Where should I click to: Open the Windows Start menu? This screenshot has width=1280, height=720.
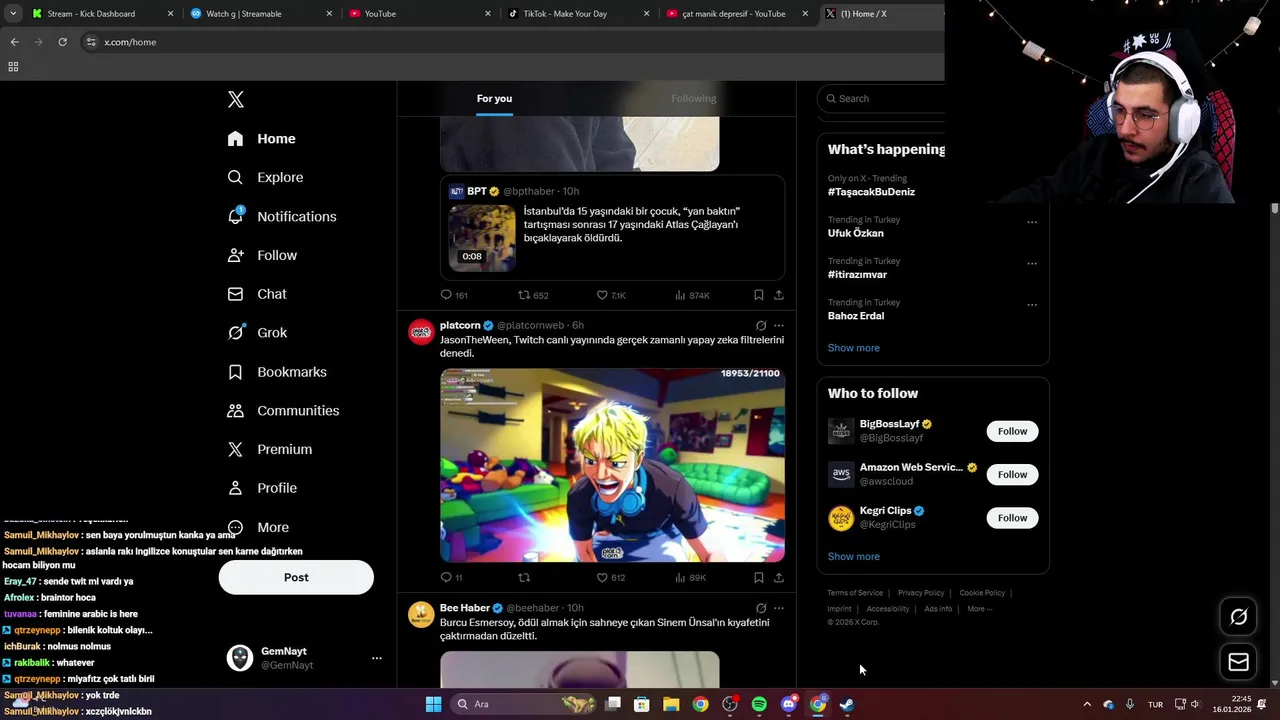[x=433, y=704]
